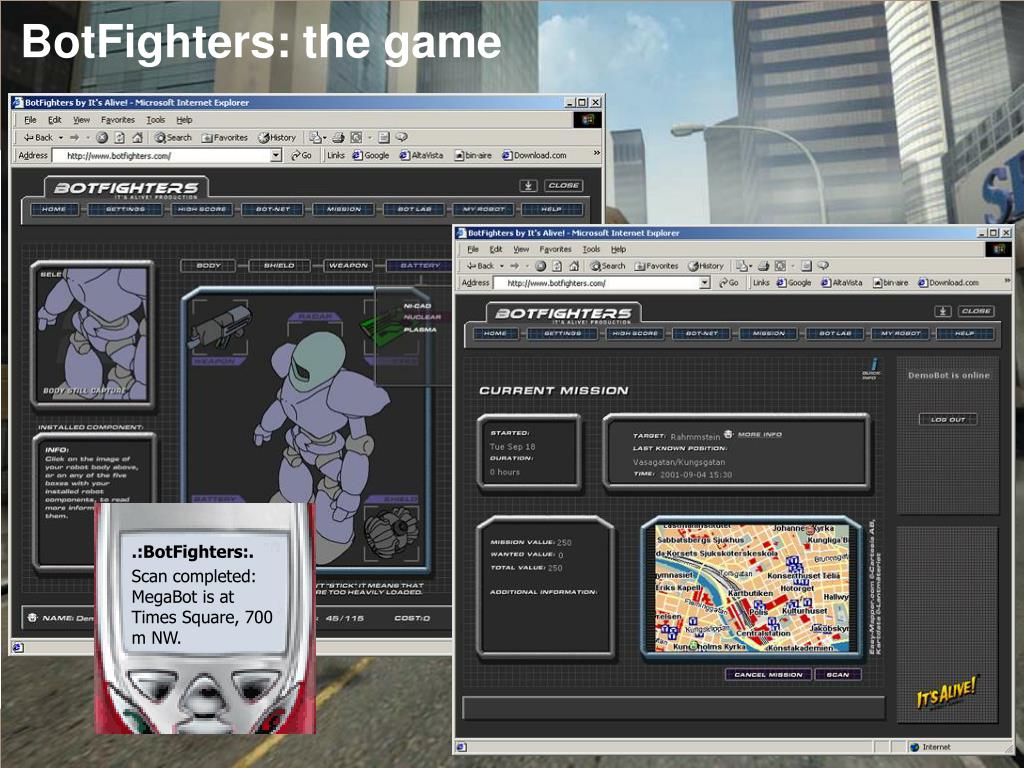Select WEAPON tab in Bot Lab
The height and width of the screenshot is (768, 1024).
pos(348,266)
